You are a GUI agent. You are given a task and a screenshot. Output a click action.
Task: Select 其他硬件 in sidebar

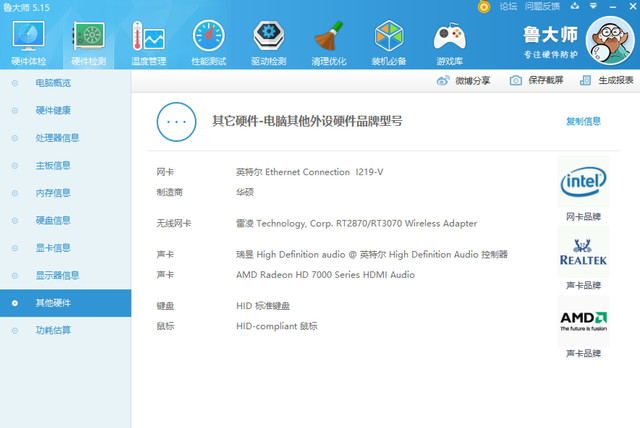(x=65, y=303)
